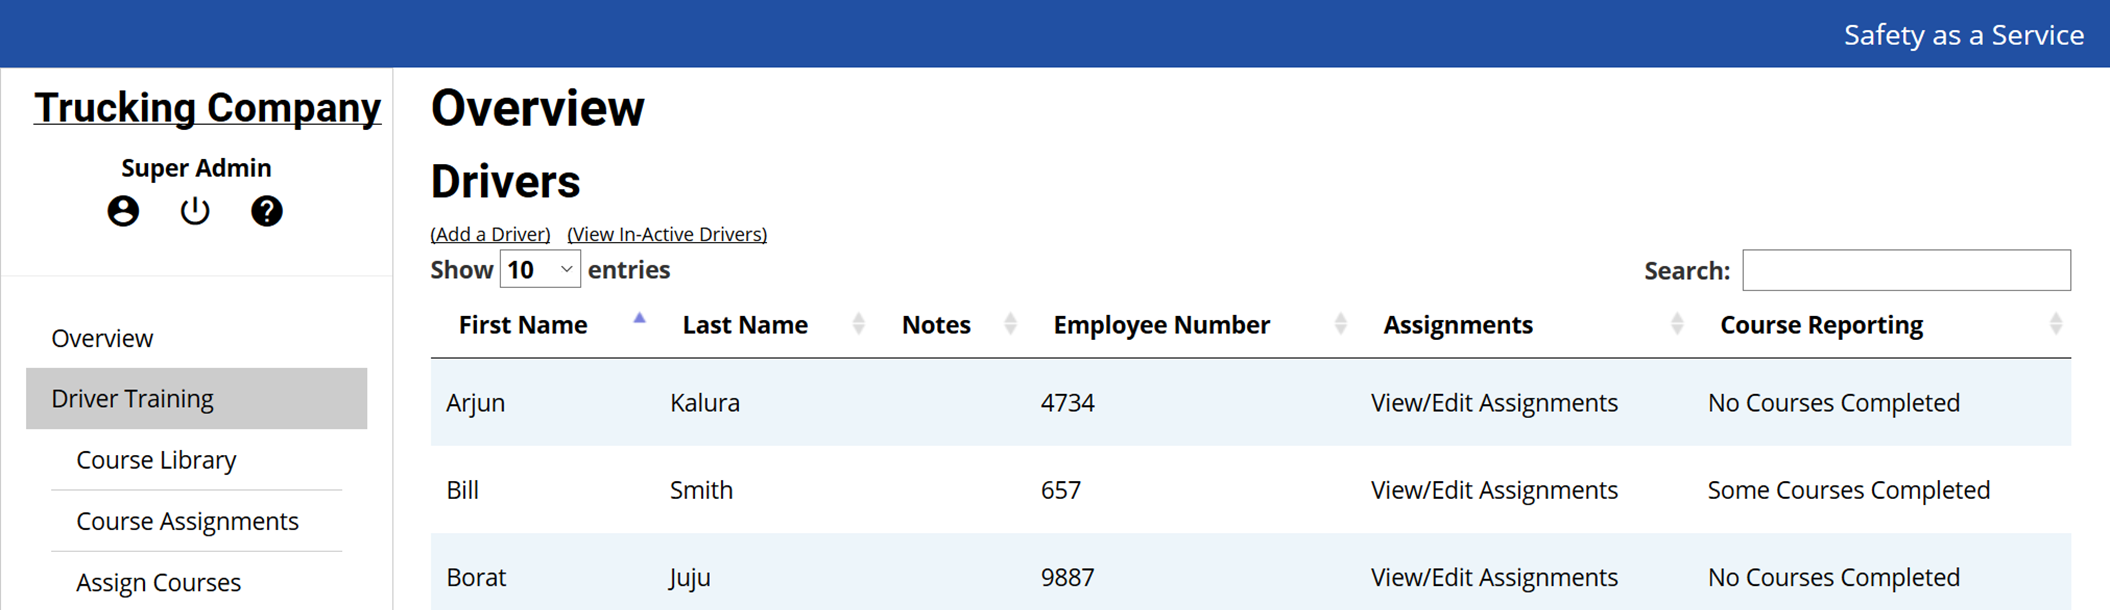
Task: Click the Add a Driver link
Action: [x=490, y=234]
